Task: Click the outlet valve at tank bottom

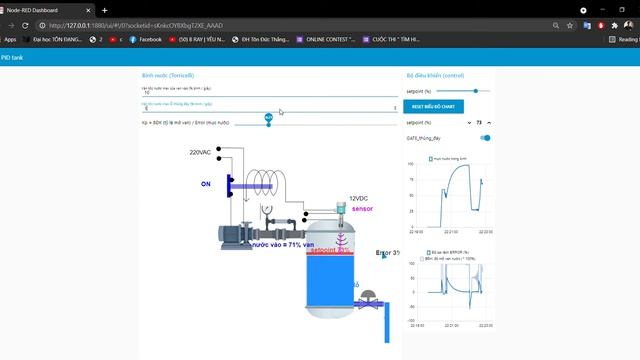Action: coord(368,300)
